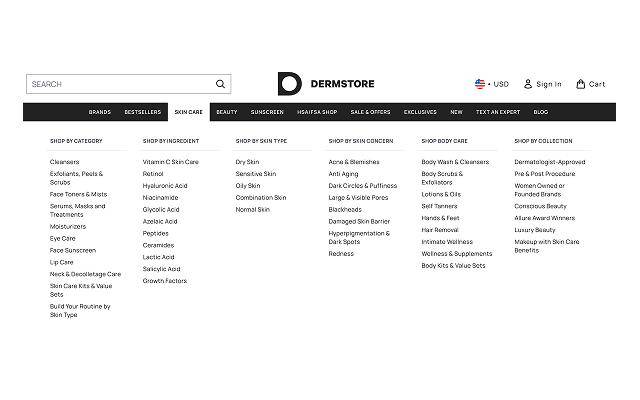
Task: Open Allure Award Winners collection
Action: coord(544,218)
